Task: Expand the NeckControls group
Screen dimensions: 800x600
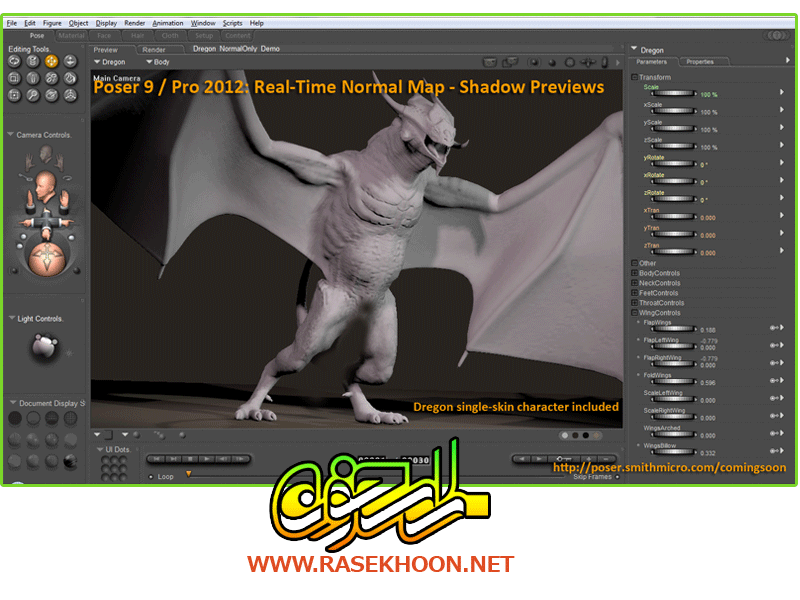Action: [635, 283]
